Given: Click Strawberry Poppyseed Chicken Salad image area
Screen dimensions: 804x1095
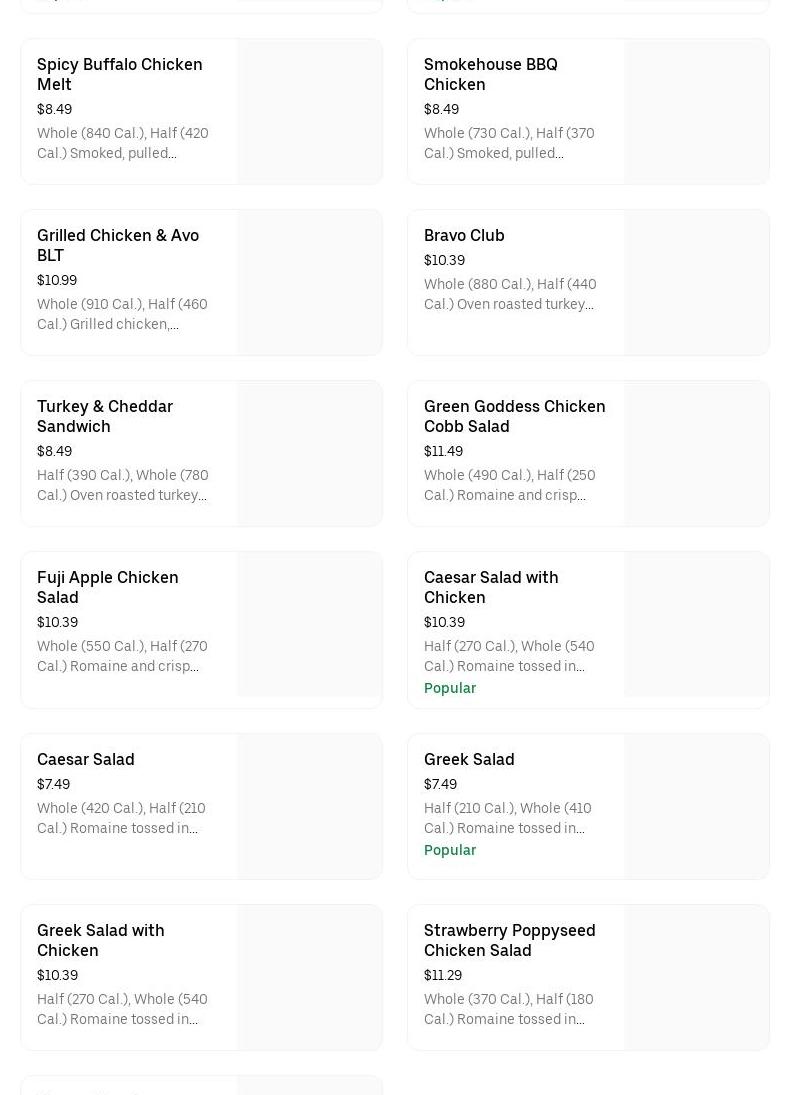Looking at the screenshot, I should (x=696, y=977).
